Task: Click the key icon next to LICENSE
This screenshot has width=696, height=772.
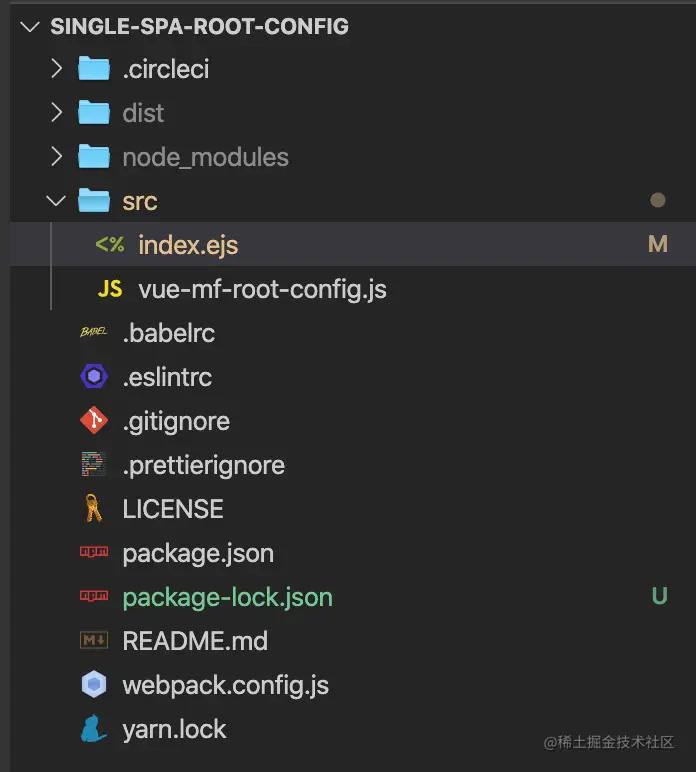Action: [x=93, y=509]
